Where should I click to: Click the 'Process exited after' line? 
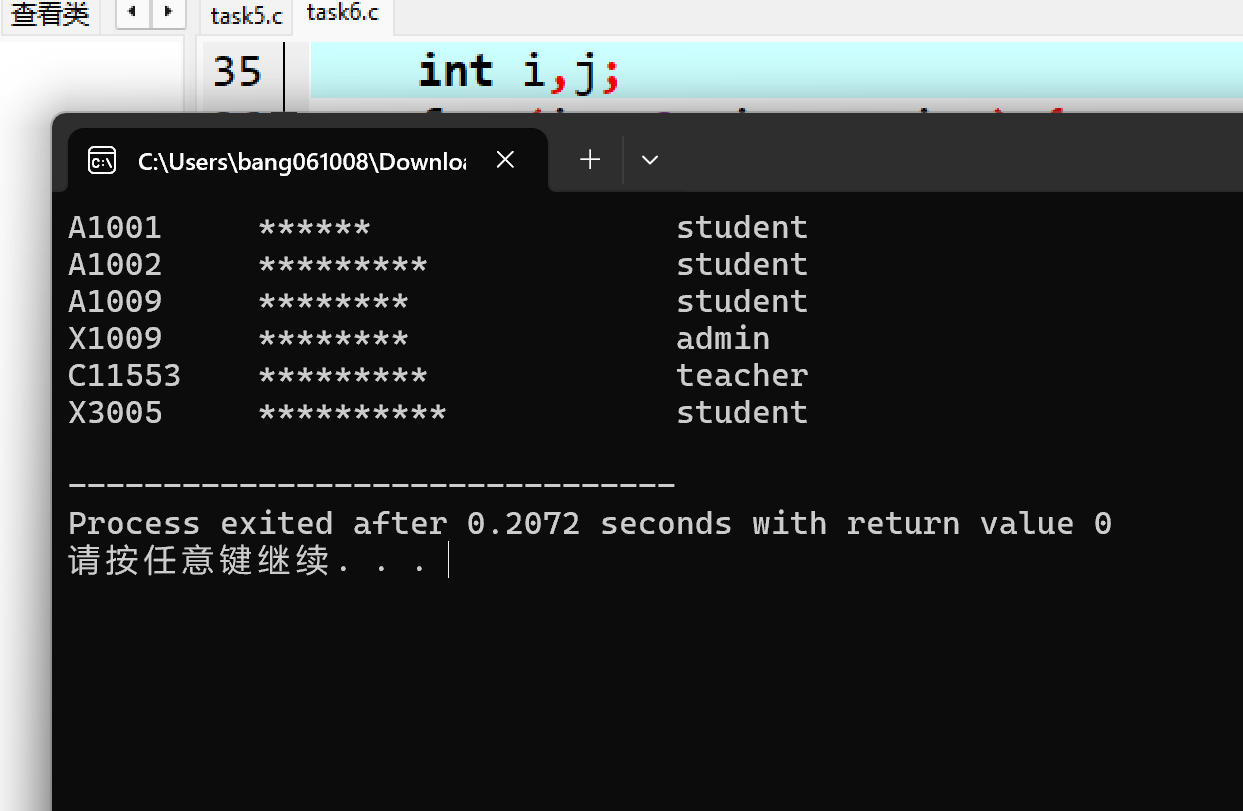pyautogui.click(x=590, y=524)
